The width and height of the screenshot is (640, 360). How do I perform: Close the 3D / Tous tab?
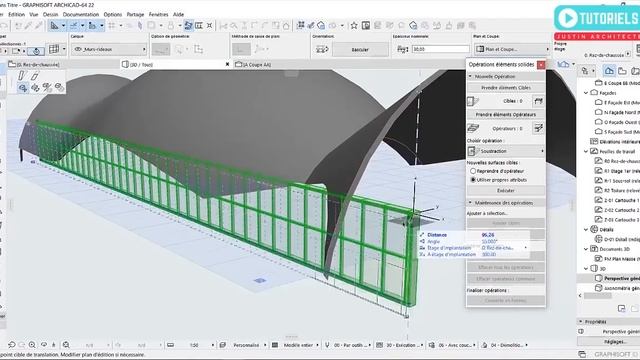tap(227, 64)
